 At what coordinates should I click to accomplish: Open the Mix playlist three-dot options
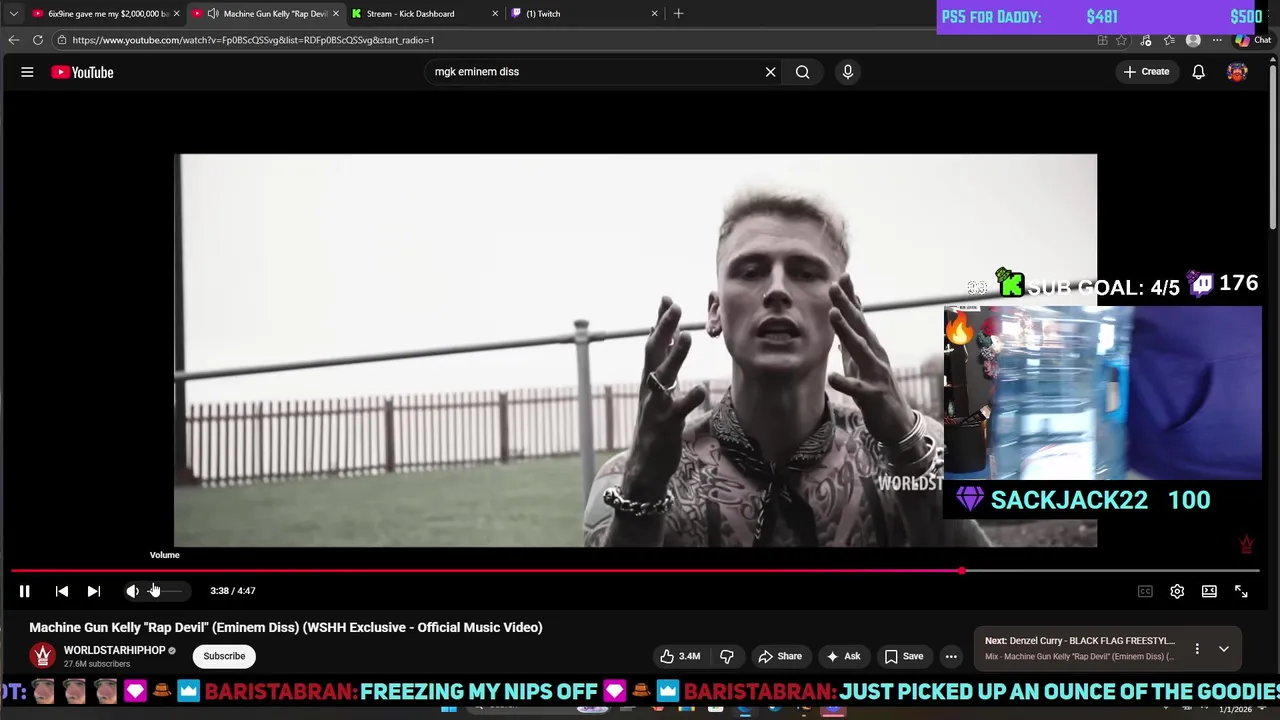point(1196,649)
